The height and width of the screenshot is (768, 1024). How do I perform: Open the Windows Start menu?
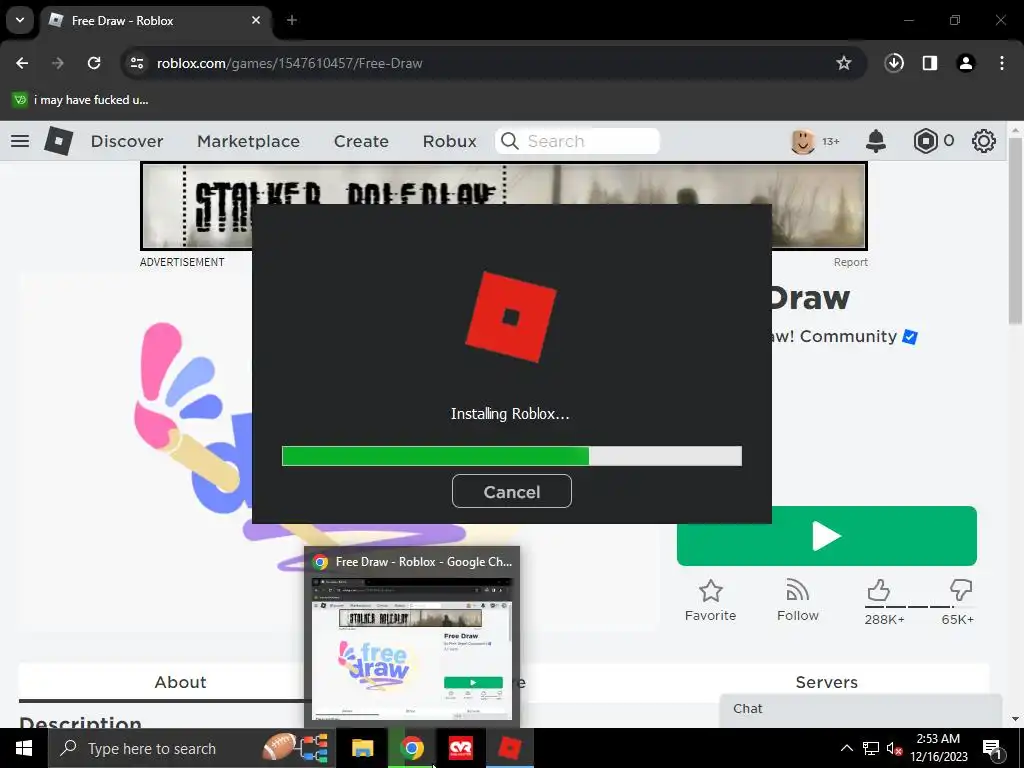point(24,748)
